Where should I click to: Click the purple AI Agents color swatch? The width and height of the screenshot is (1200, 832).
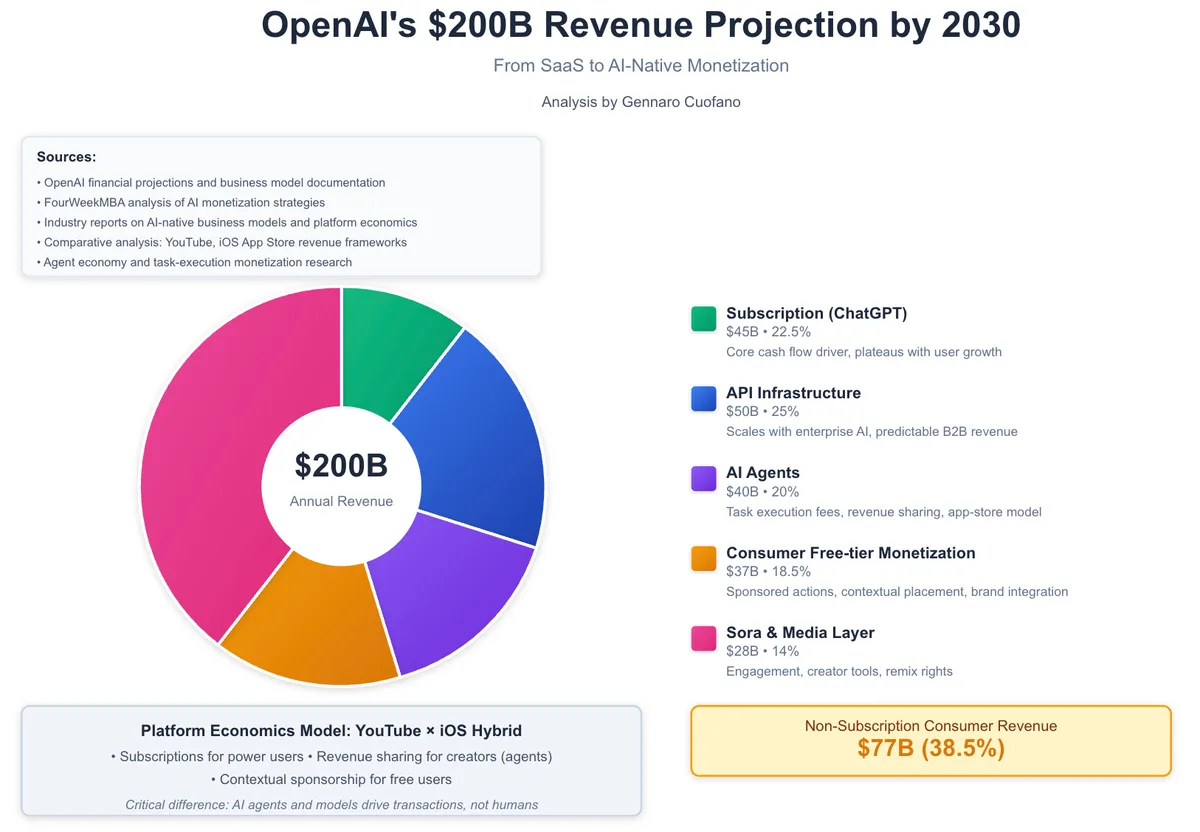703,478
